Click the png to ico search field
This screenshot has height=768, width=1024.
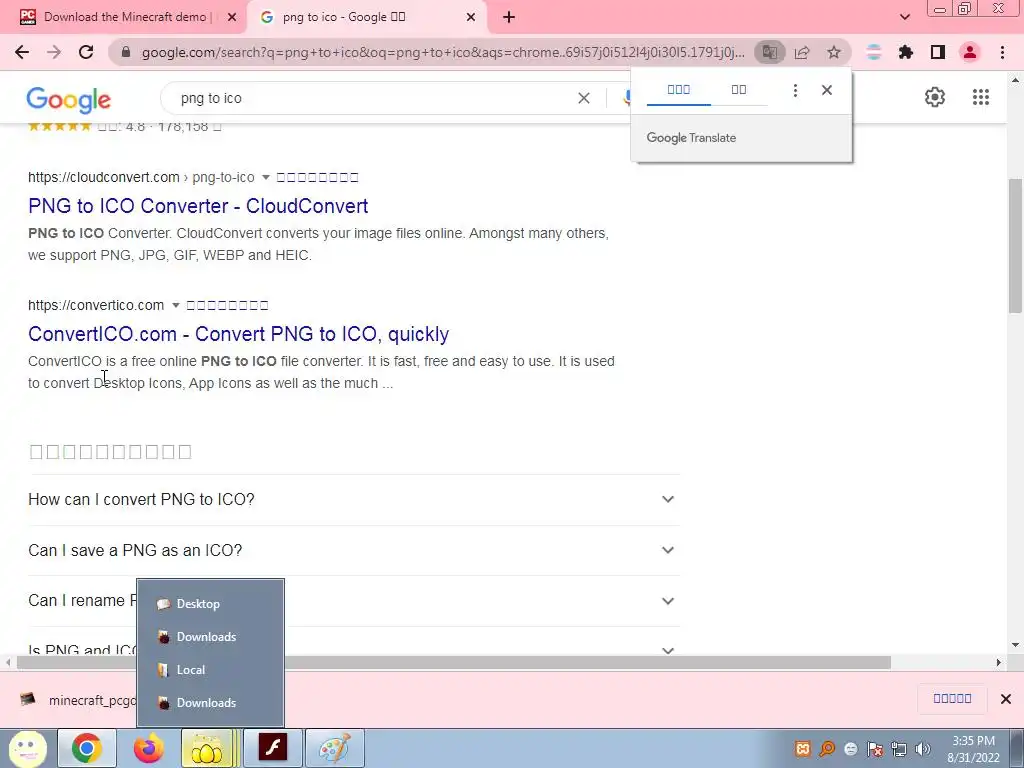pyautogui.click(x=372, y=98)
